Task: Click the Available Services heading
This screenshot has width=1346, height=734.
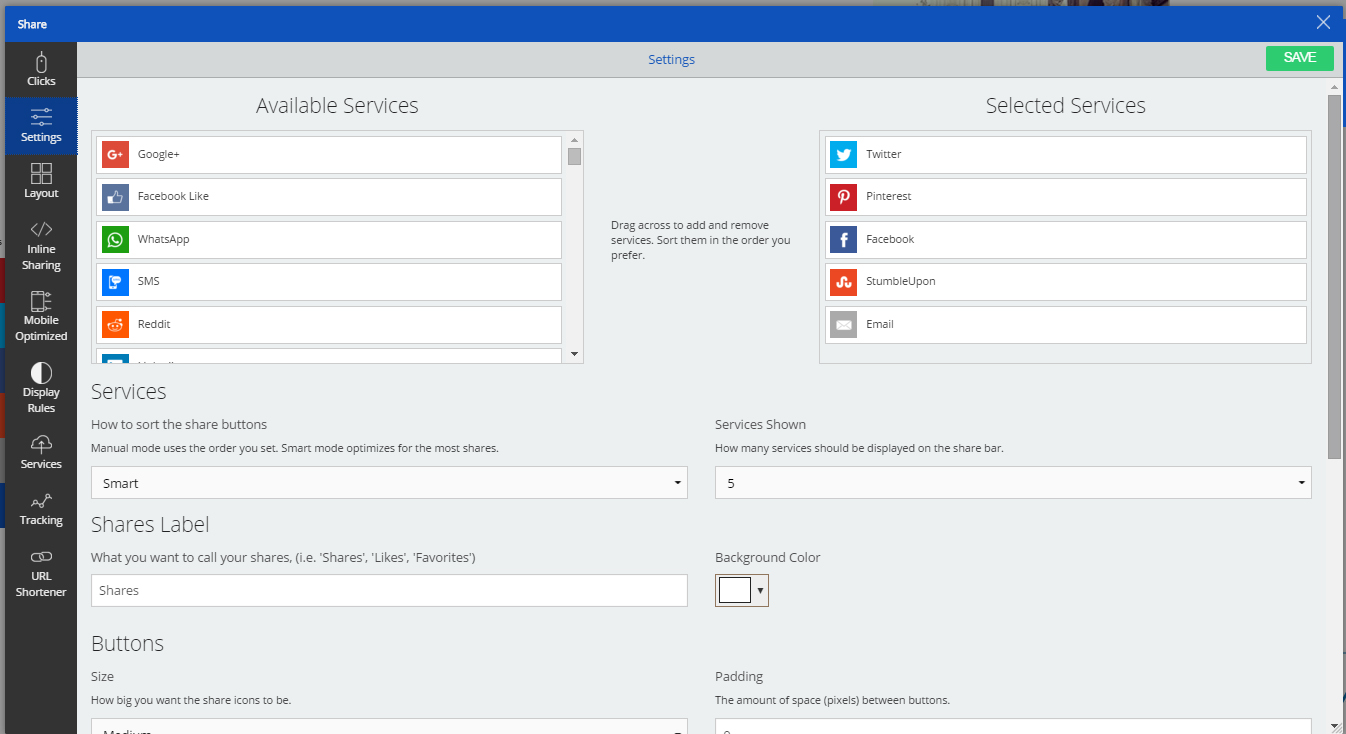Action: (x=337, y=106)
